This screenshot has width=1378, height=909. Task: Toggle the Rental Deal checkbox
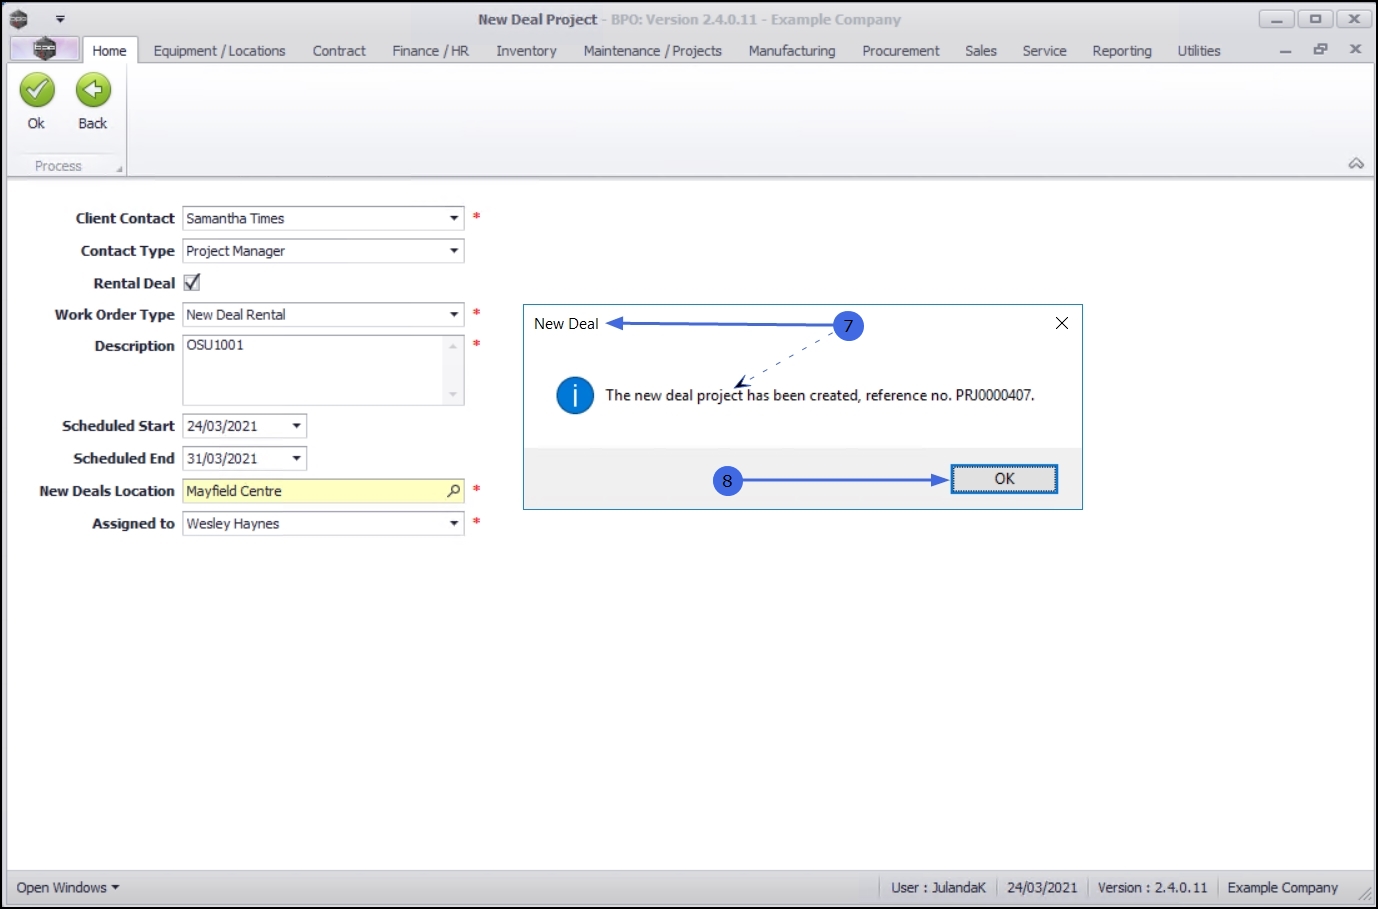192,283
